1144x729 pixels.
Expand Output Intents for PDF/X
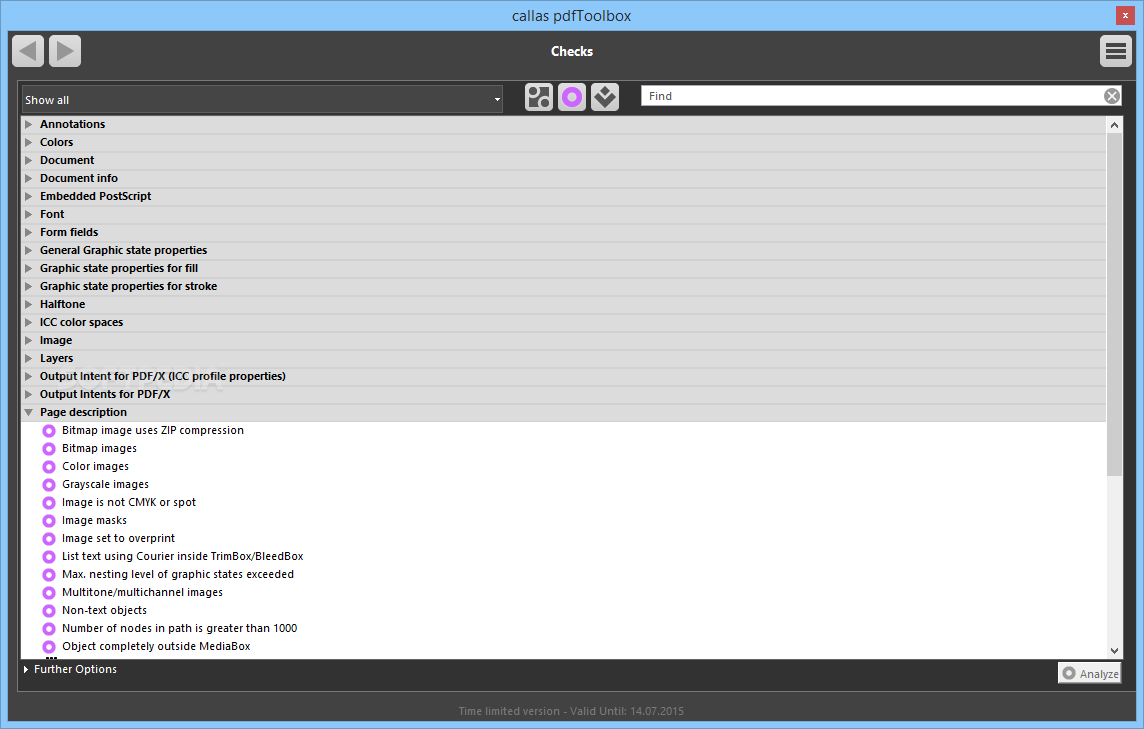28,394
